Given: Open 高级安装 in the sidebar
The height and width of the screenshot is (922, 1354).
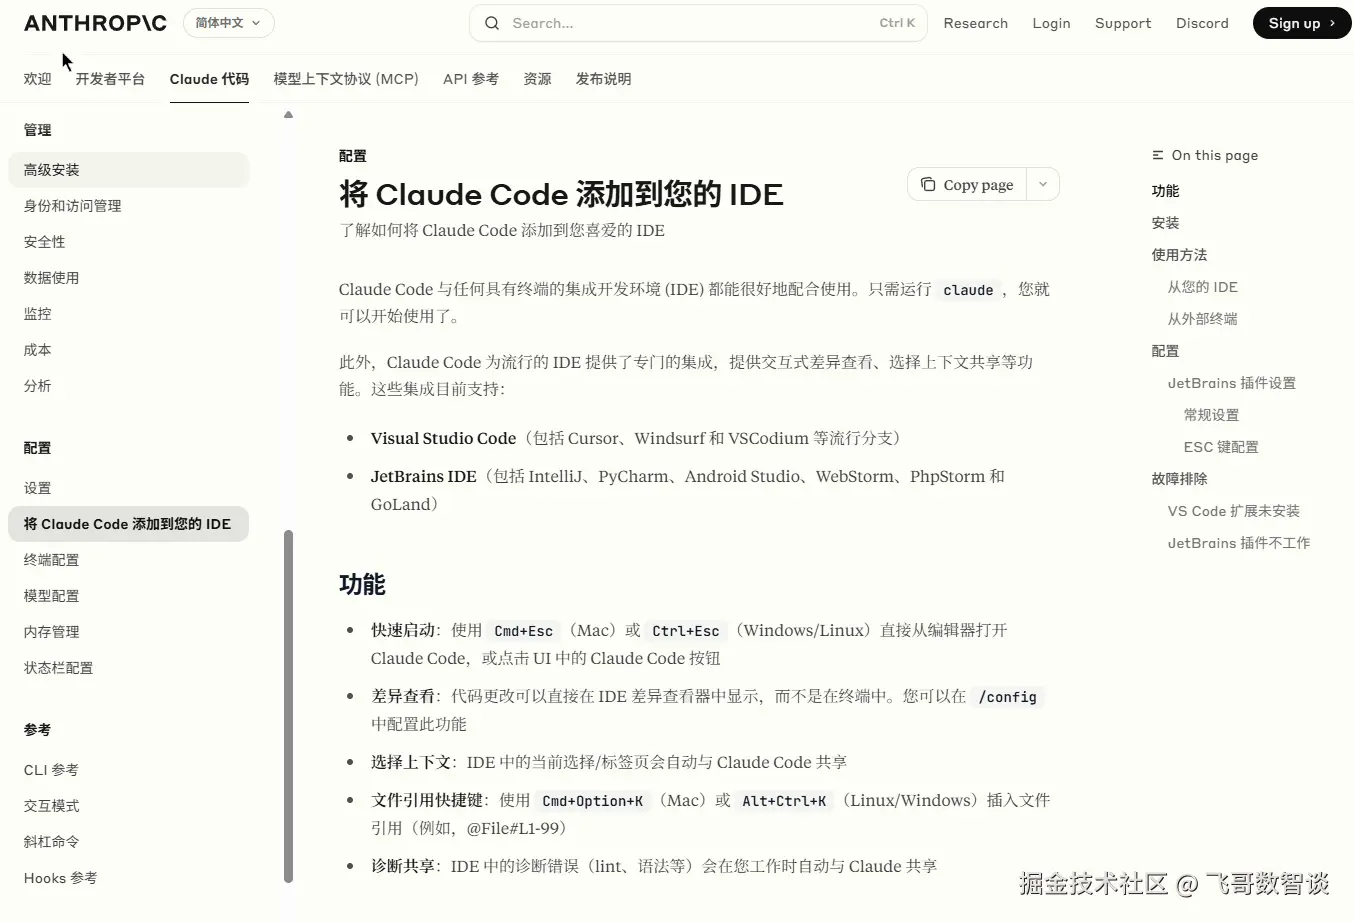Looking at the screenshot, I should click(x=128, y=170).
